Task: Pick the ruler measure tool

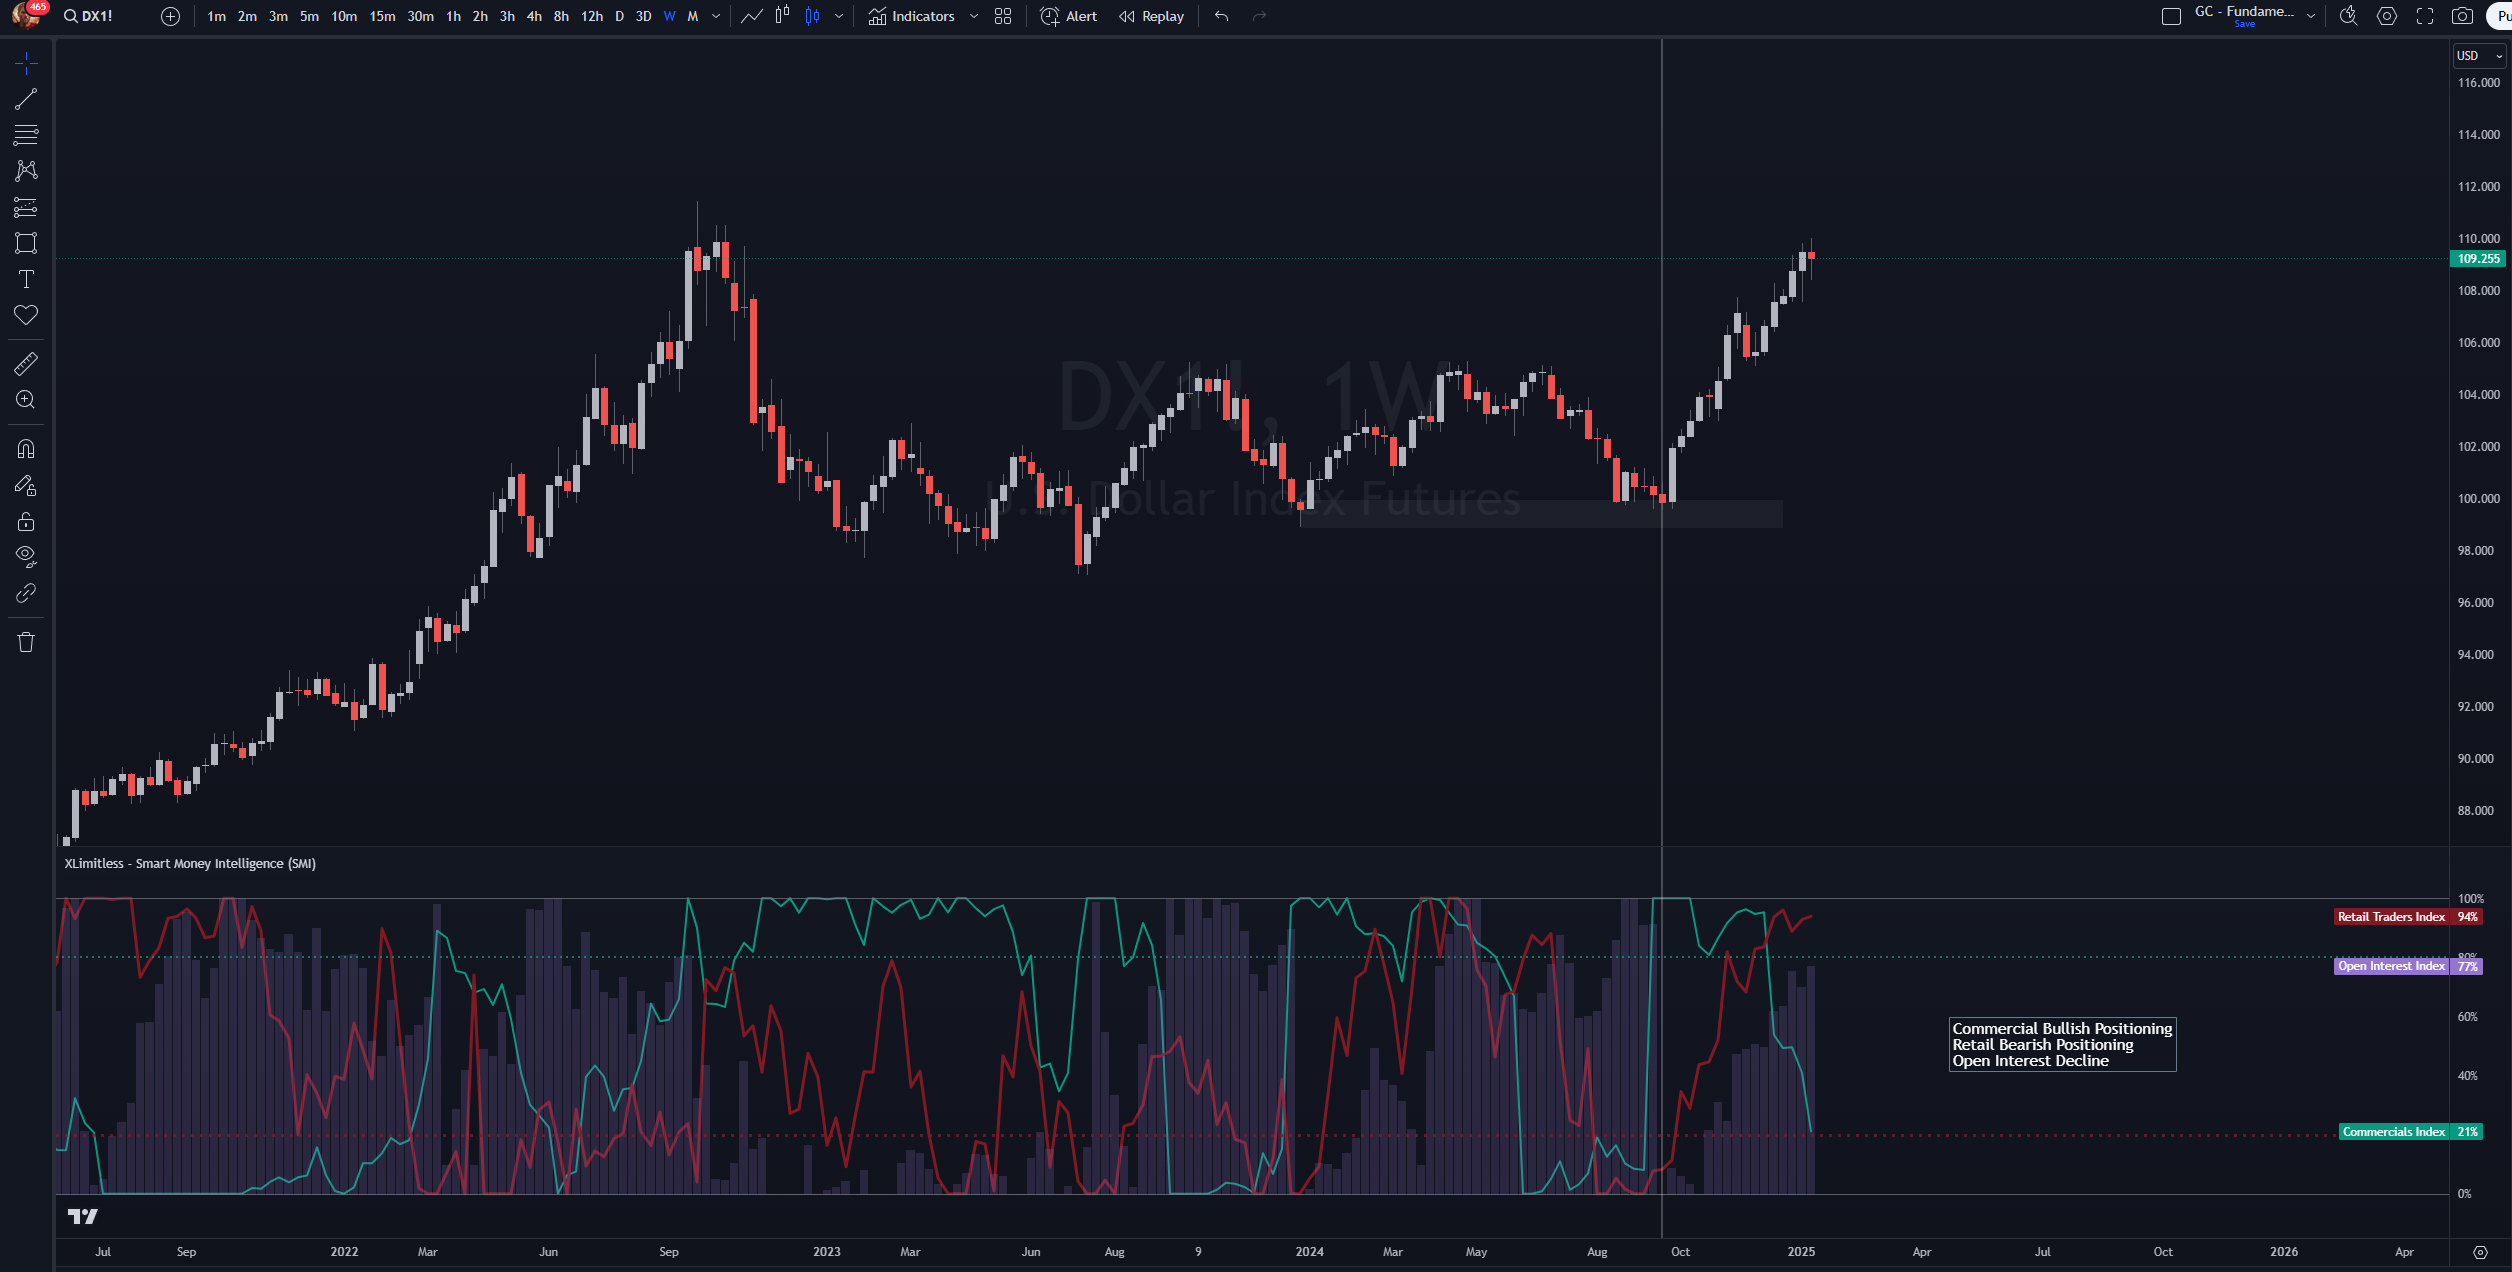Action: click(26, 364)
